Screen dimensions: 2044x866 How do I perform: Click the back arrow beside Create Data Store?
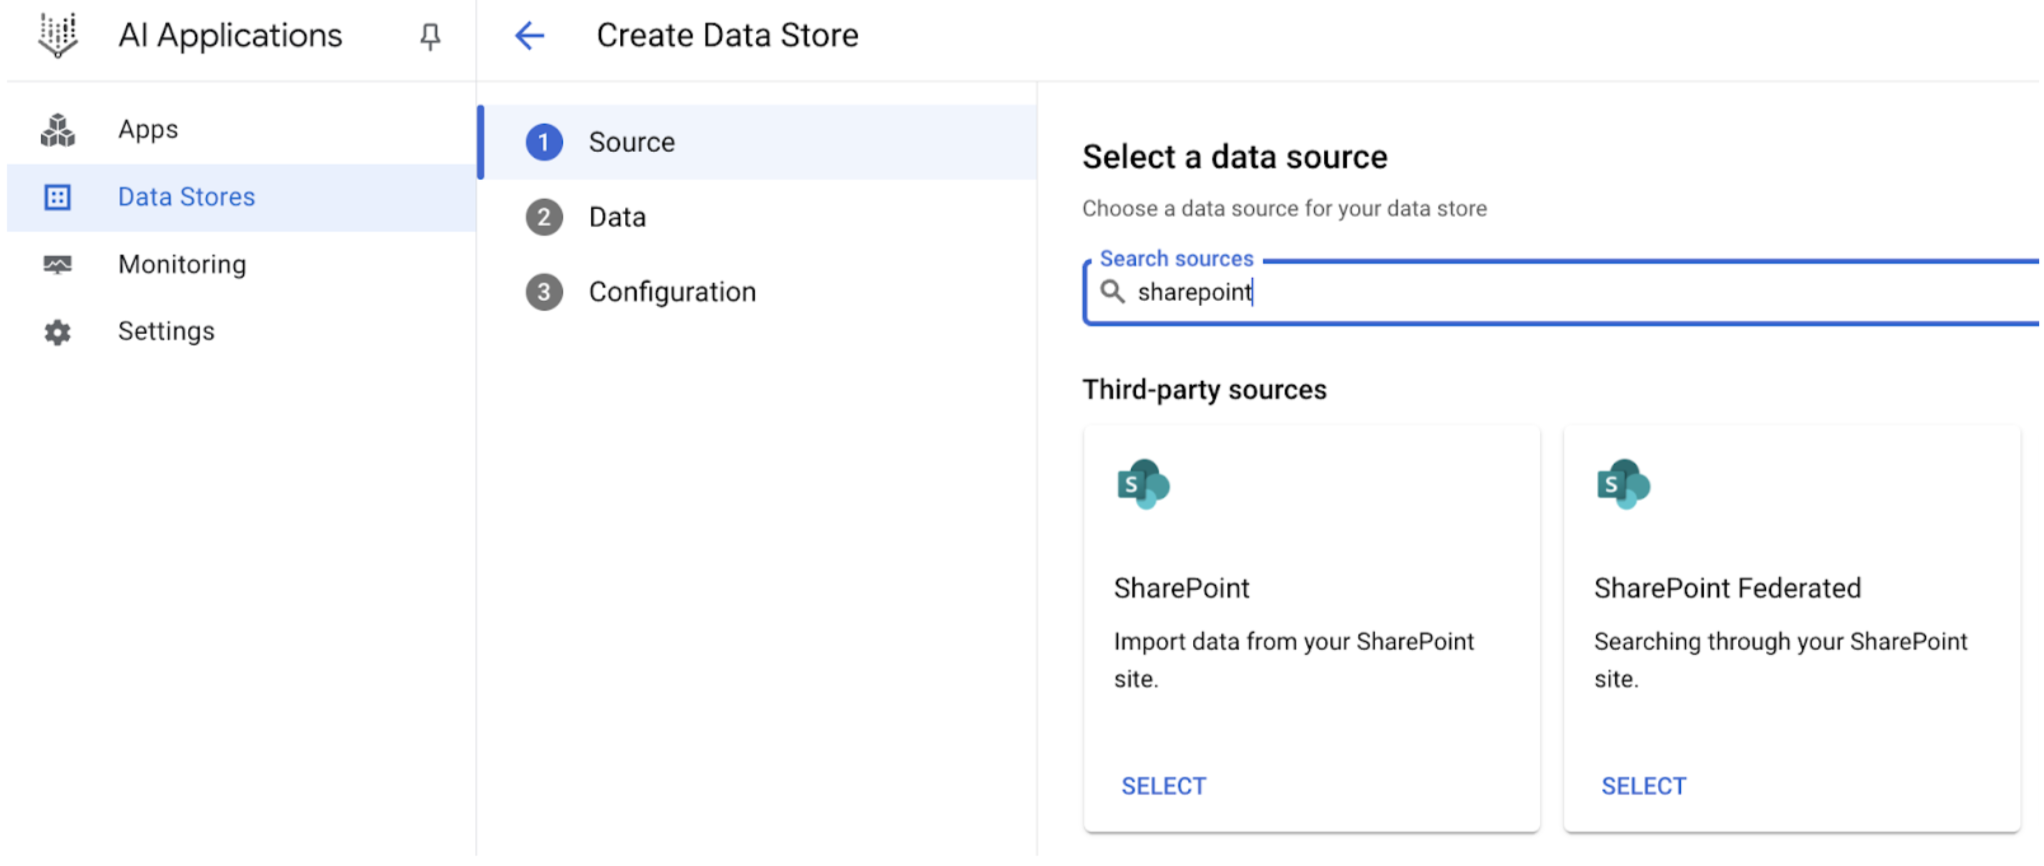(529, 36)
